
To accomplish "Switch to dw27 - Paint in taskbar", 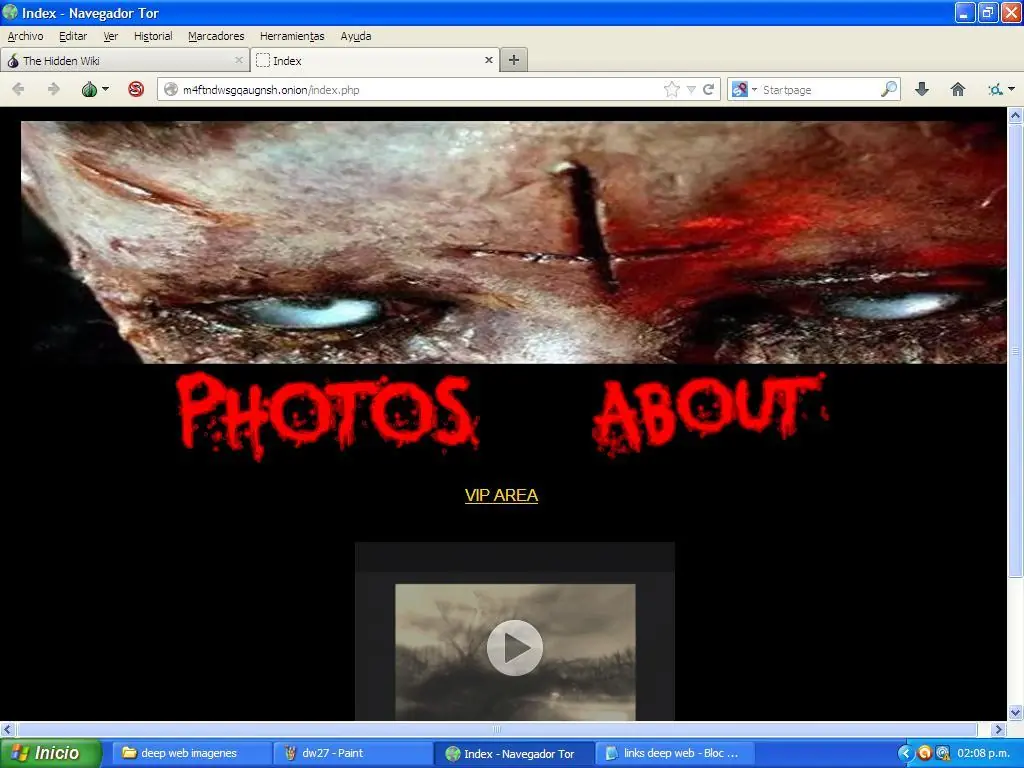I will tap(355, 753).
